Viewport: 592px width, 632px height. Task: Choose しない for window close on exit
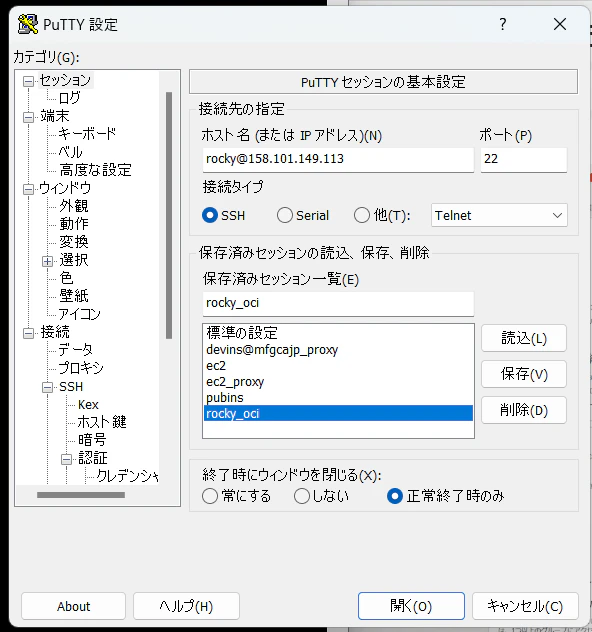[x=302, y=496]
